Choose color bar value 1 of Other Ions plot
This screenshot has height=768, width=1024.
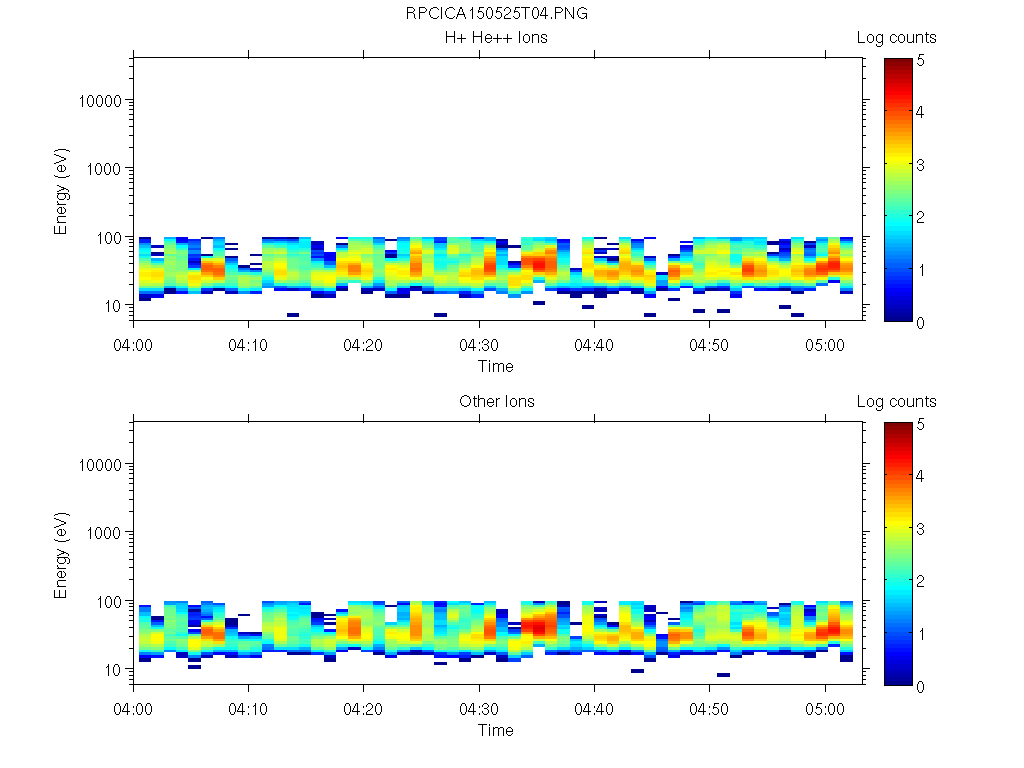click(921, 634)
